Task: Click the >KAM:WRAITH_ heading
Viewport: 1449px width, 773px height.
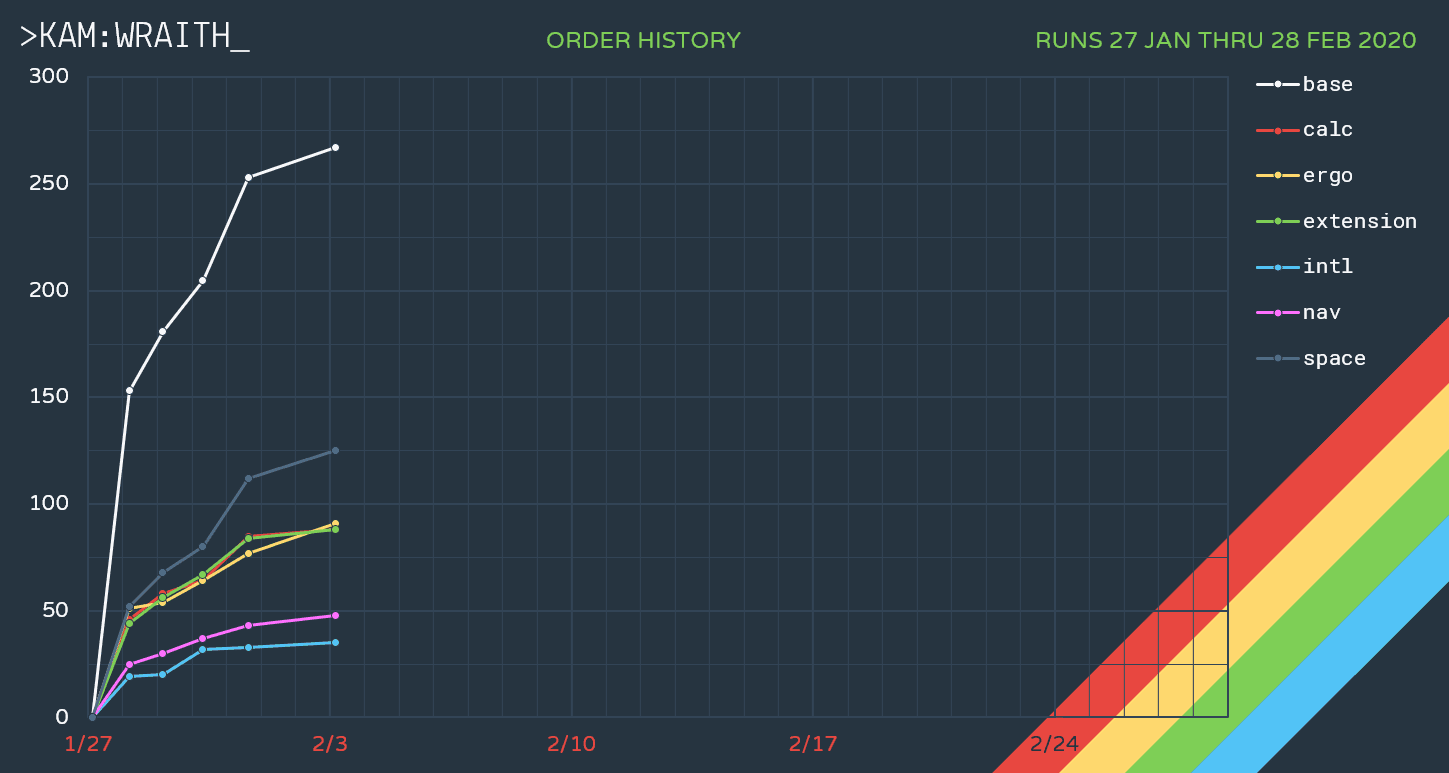Action: tap(135, 37)
